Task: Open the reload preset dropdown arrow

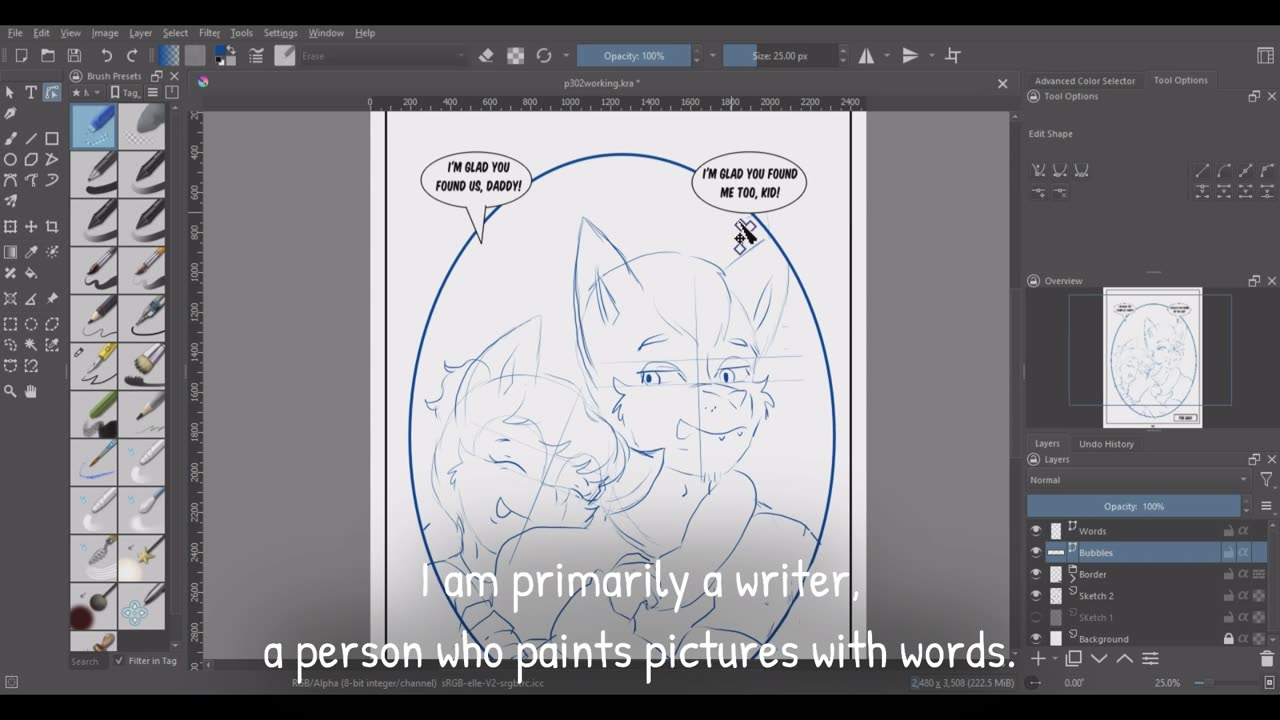Action: tap(566, 56)
